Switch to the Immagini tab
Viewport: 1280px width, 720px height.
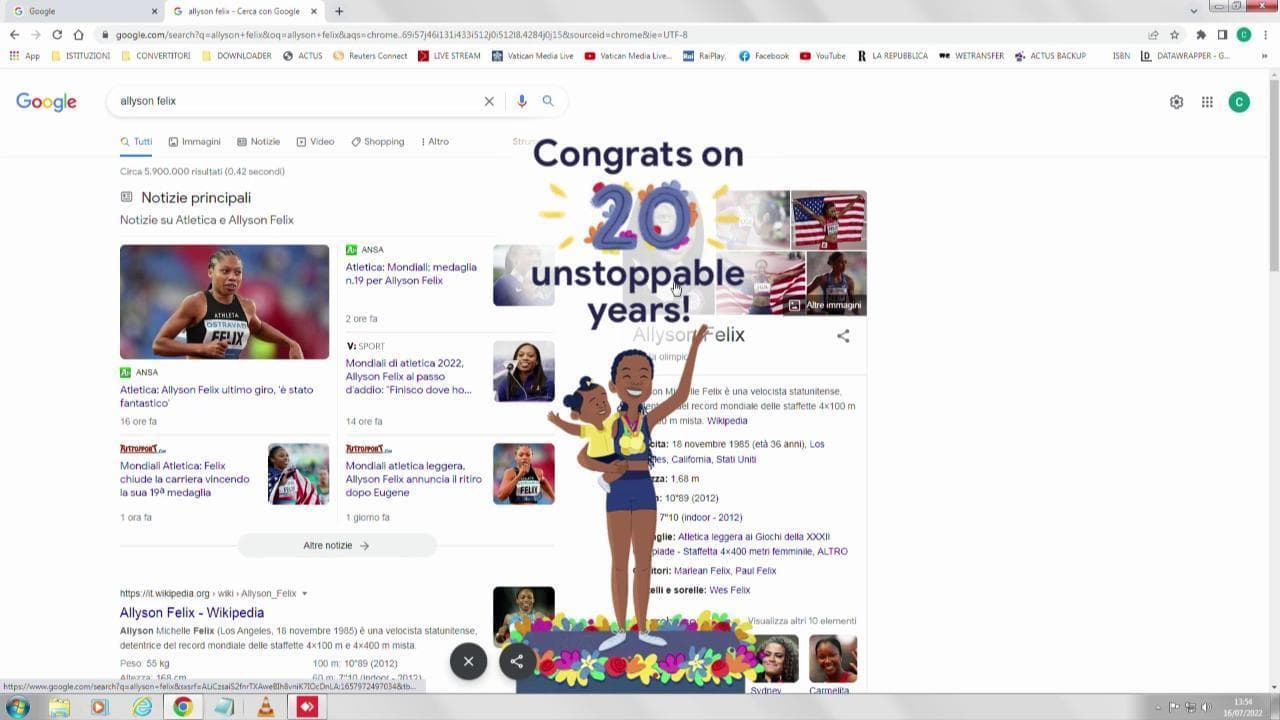point(194,142)
